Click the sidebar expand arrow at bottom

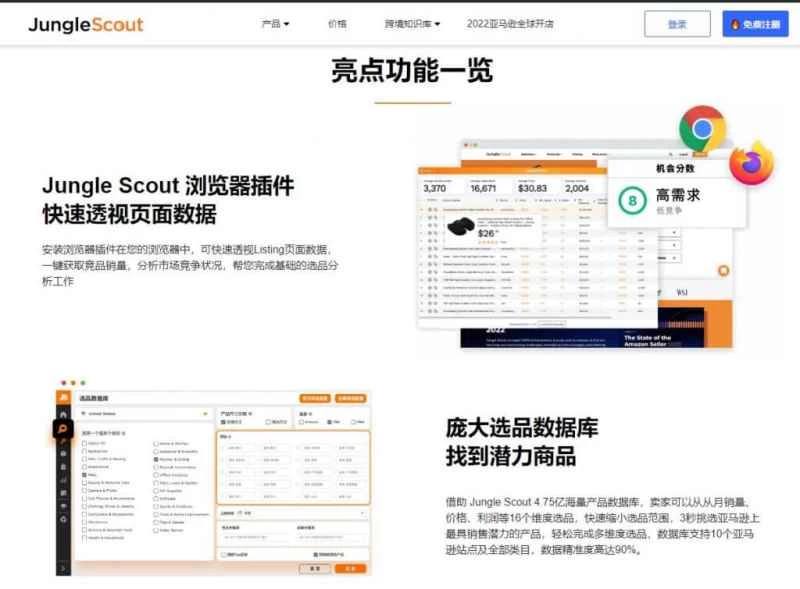[x=63, y=568]
